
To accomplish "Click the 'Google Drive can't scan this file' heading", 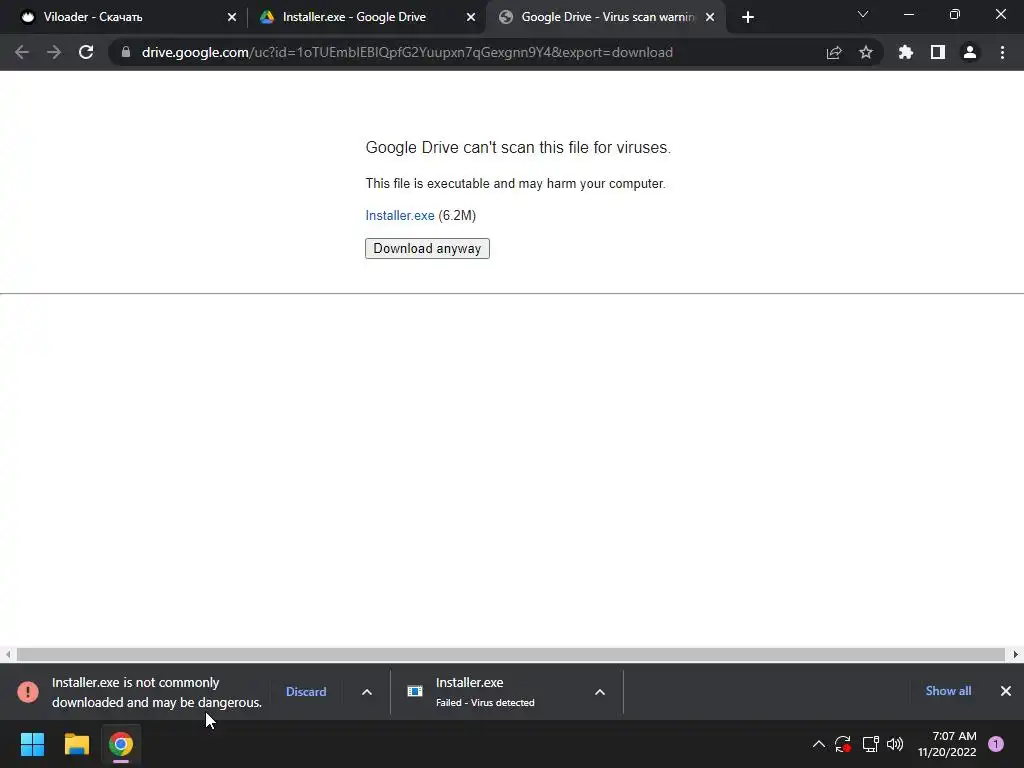I will point(518,148).
